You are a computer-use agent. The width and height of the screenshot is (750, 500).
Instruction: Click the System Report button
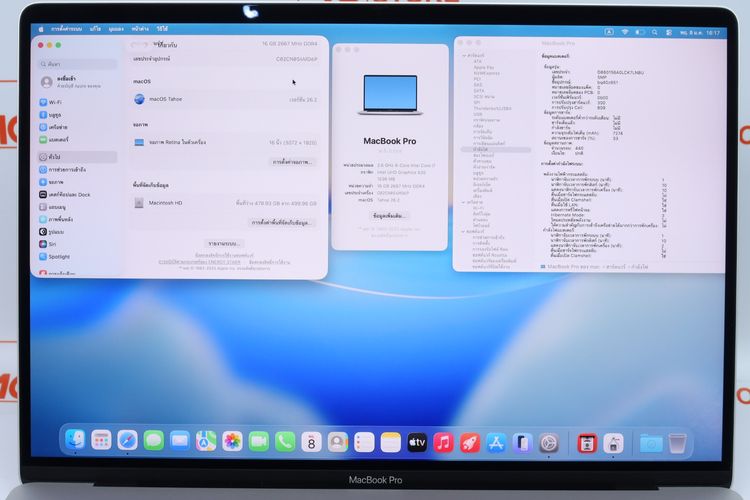(224, 244)
